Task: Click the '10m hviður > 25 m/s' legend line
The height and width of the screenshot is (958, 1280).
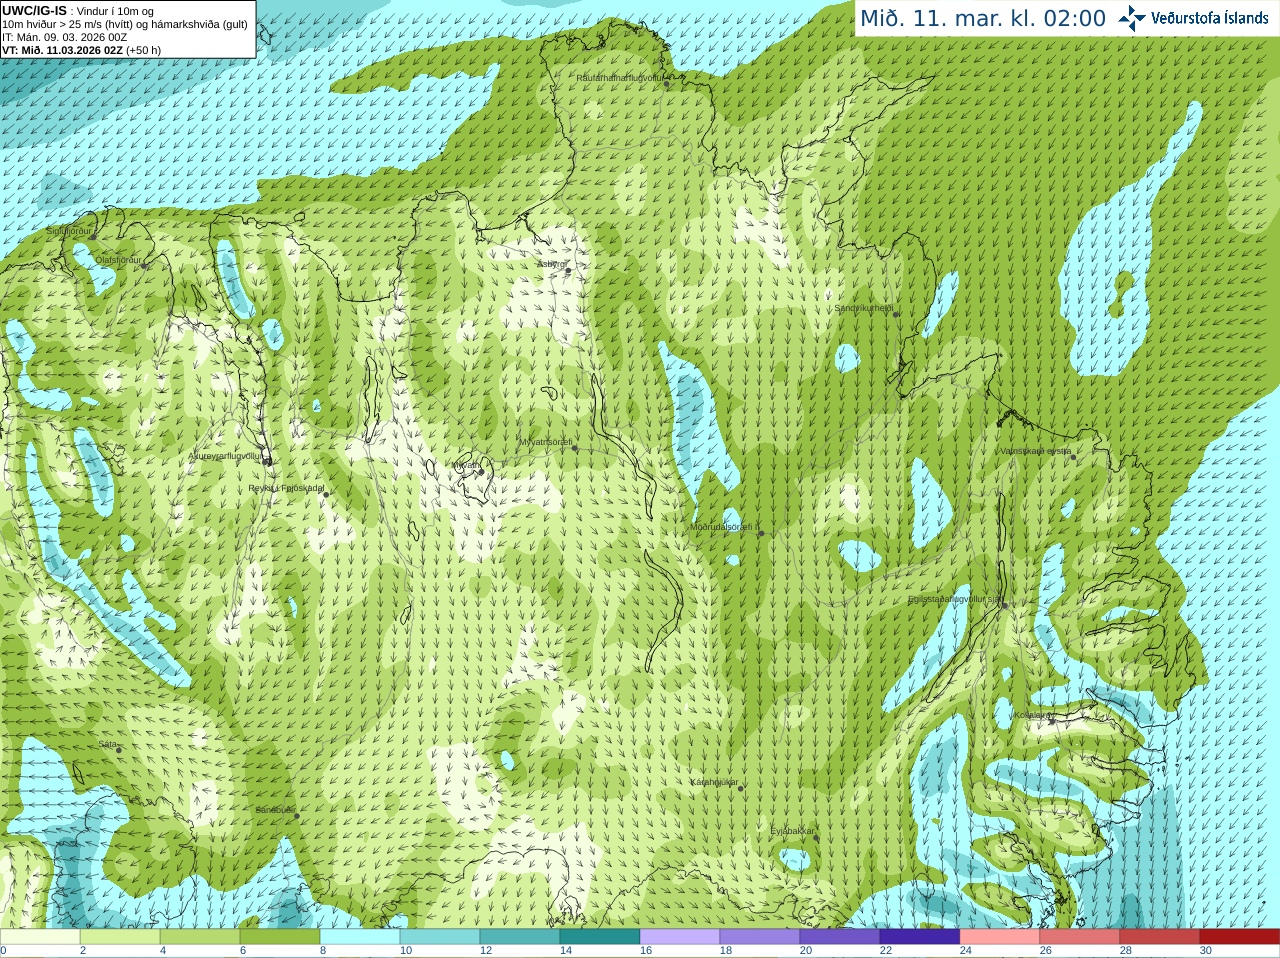Action: tap(125, 24)
